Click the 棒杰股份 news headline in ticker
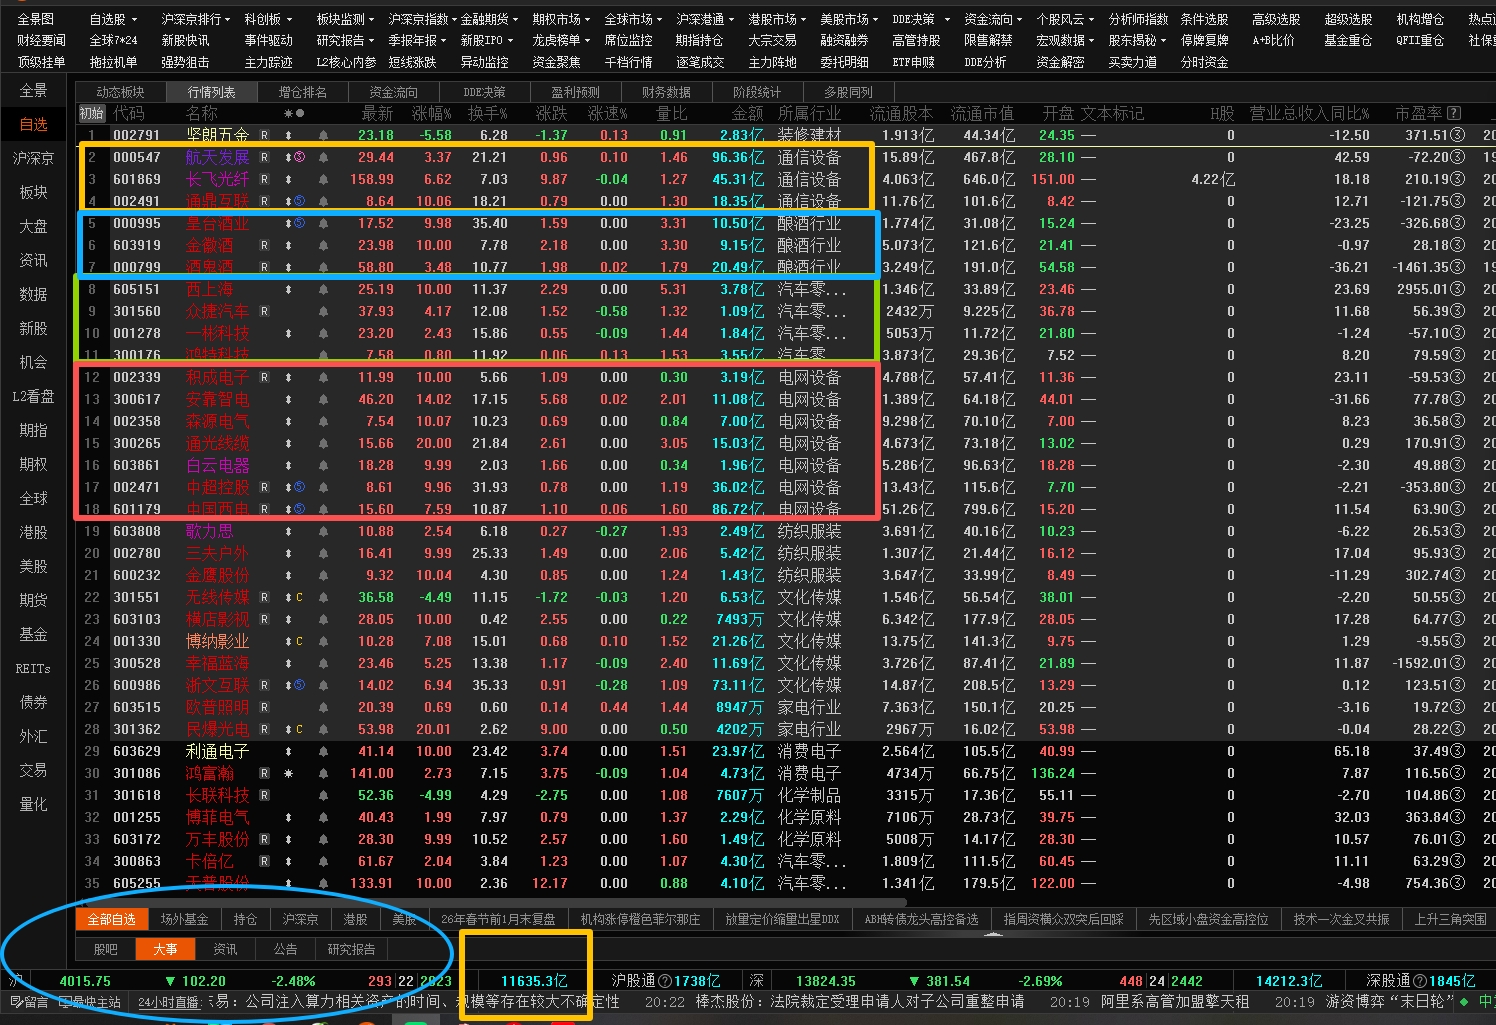Image resolution: width=1496 pixels, height=1025 pixels. tap(859, 1001)
